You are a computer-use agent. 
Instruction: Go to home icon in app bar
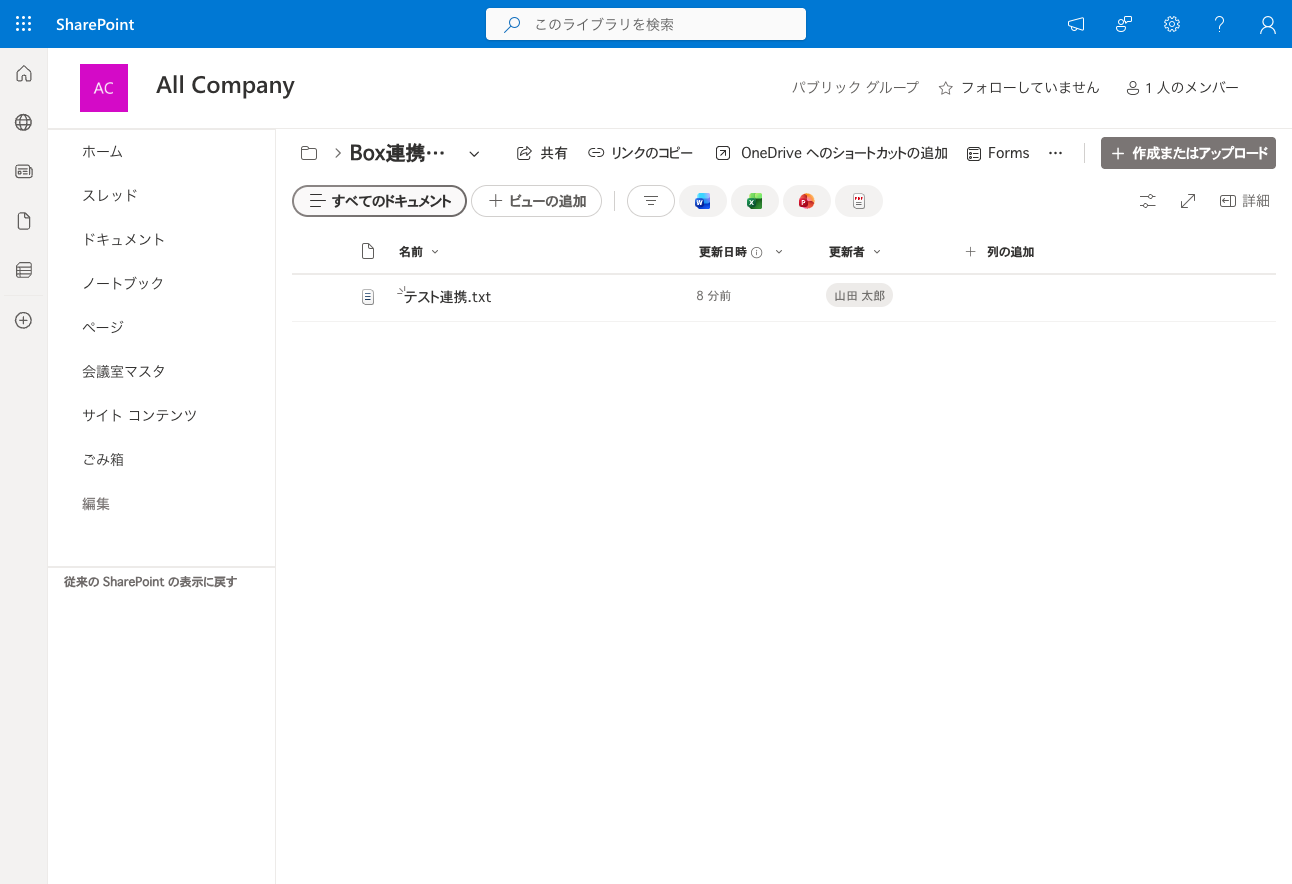coord(24,73)
